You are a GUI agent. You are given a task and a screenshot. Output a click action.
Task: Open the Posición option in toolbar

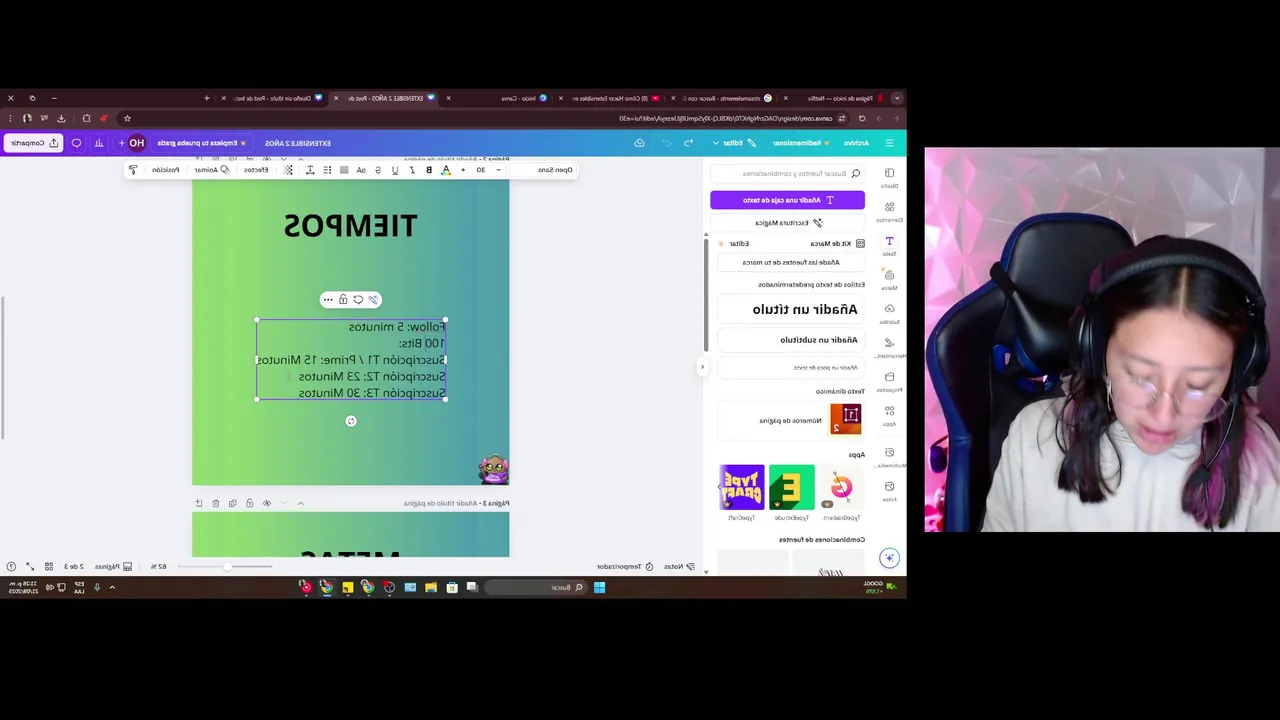(x=165, y=170)
